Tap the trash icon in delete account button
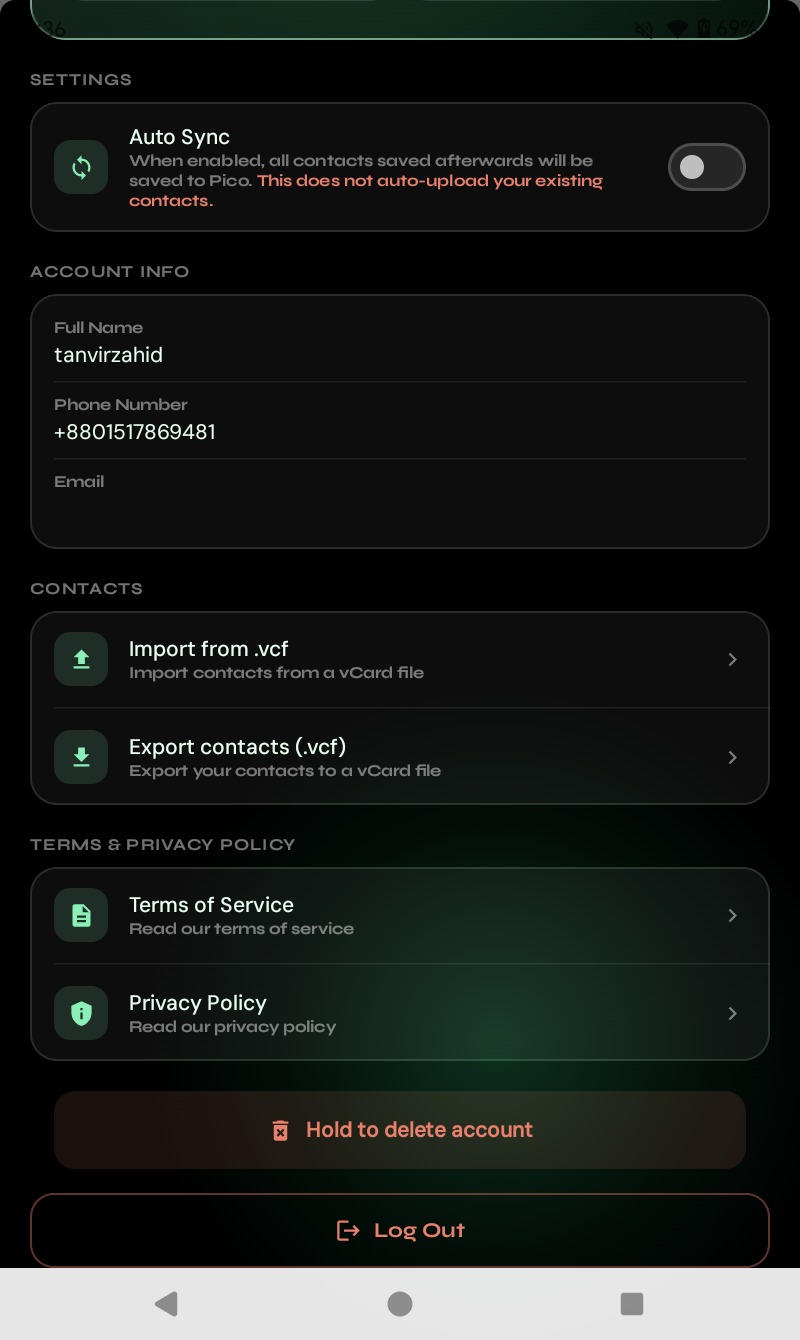The image size is (800, 1340). (281, 1130)
